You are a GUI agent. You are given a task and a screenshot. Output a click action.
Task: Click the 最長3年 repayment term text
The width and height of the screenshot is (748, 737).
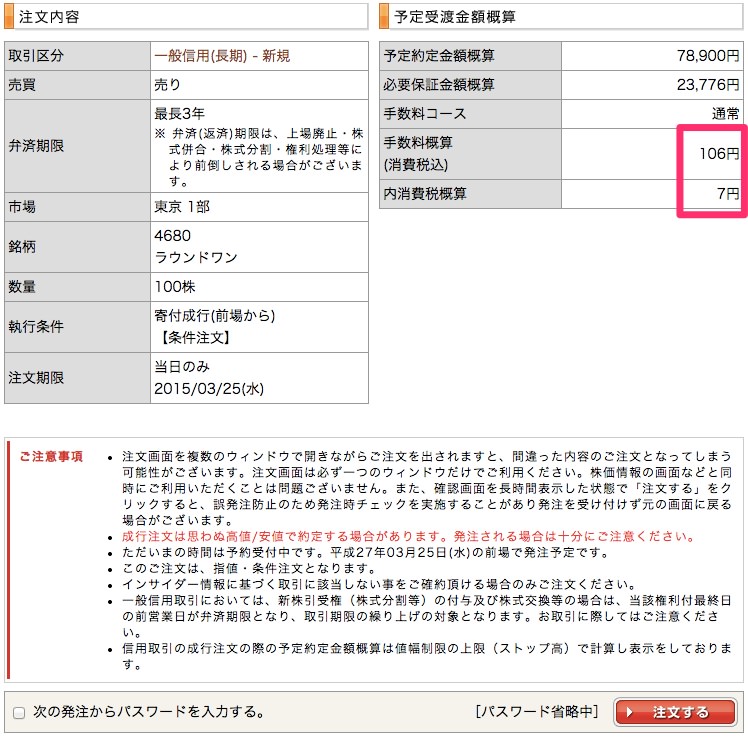tap(179, 113)
